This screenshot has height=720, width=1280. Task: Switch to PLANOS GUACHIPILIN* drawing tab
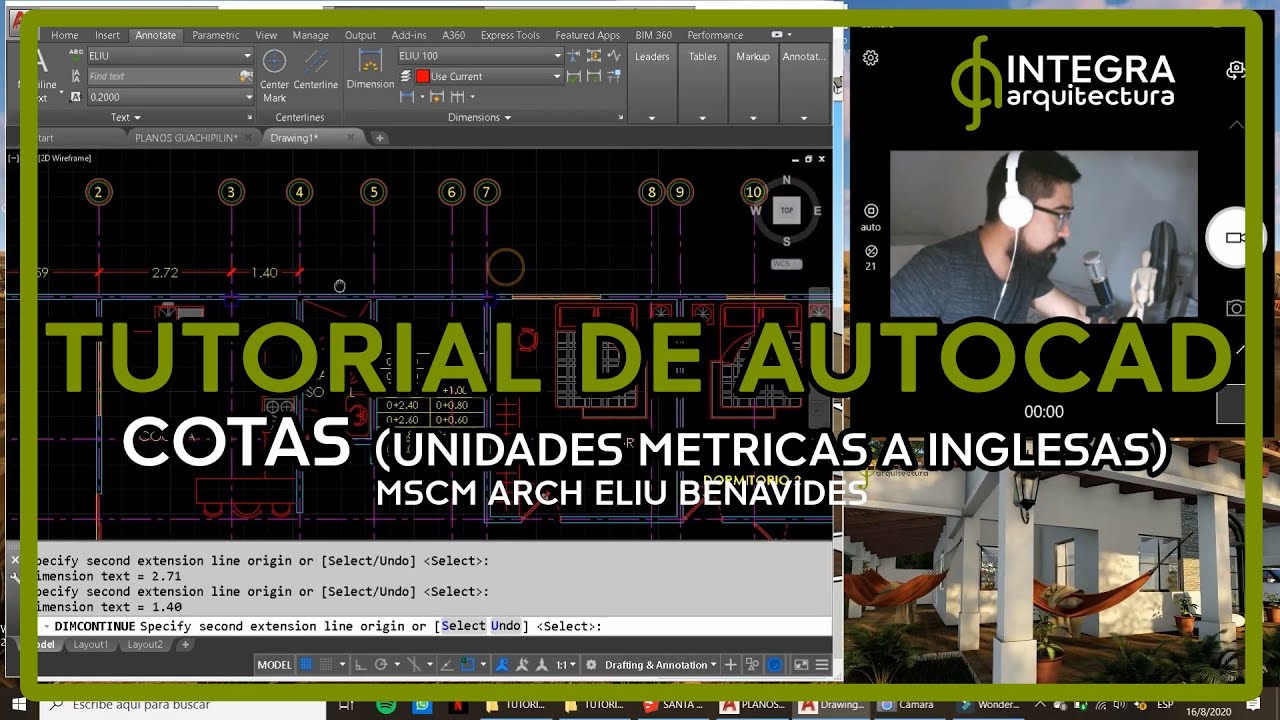pos(186,138)
